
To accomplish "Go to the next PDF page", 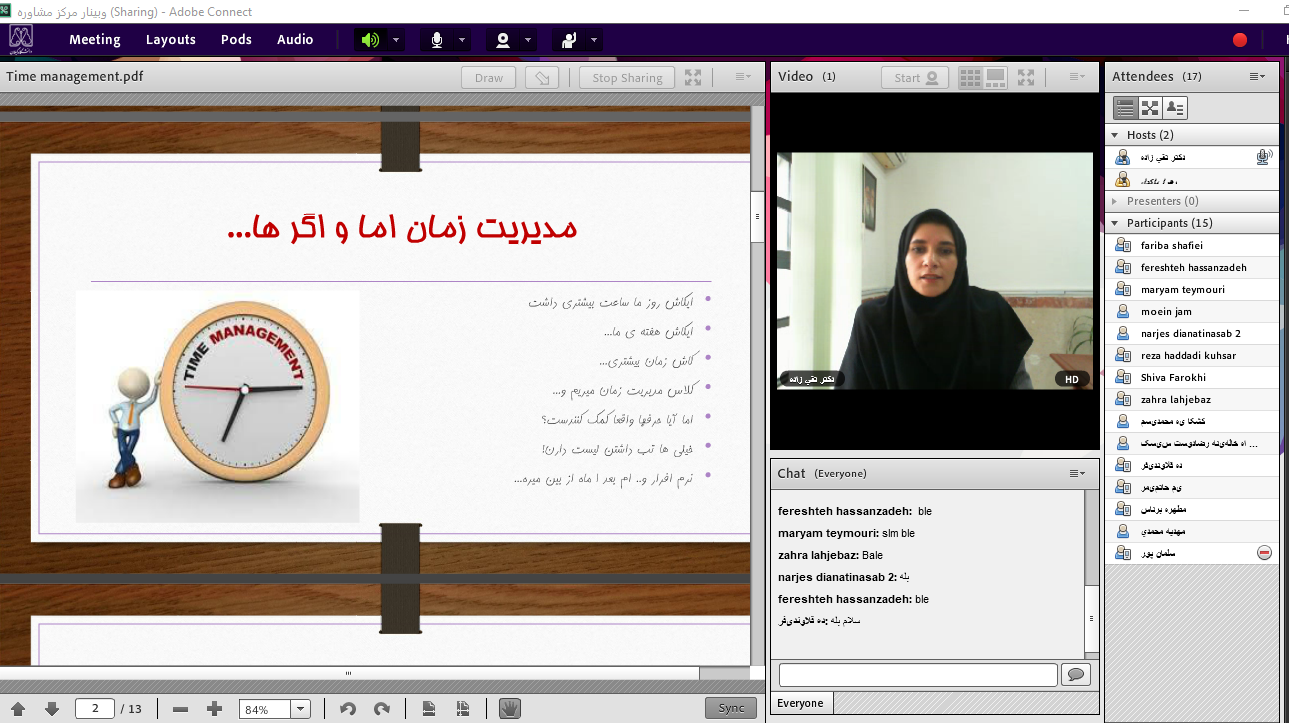I will click(x=52, y=708).
